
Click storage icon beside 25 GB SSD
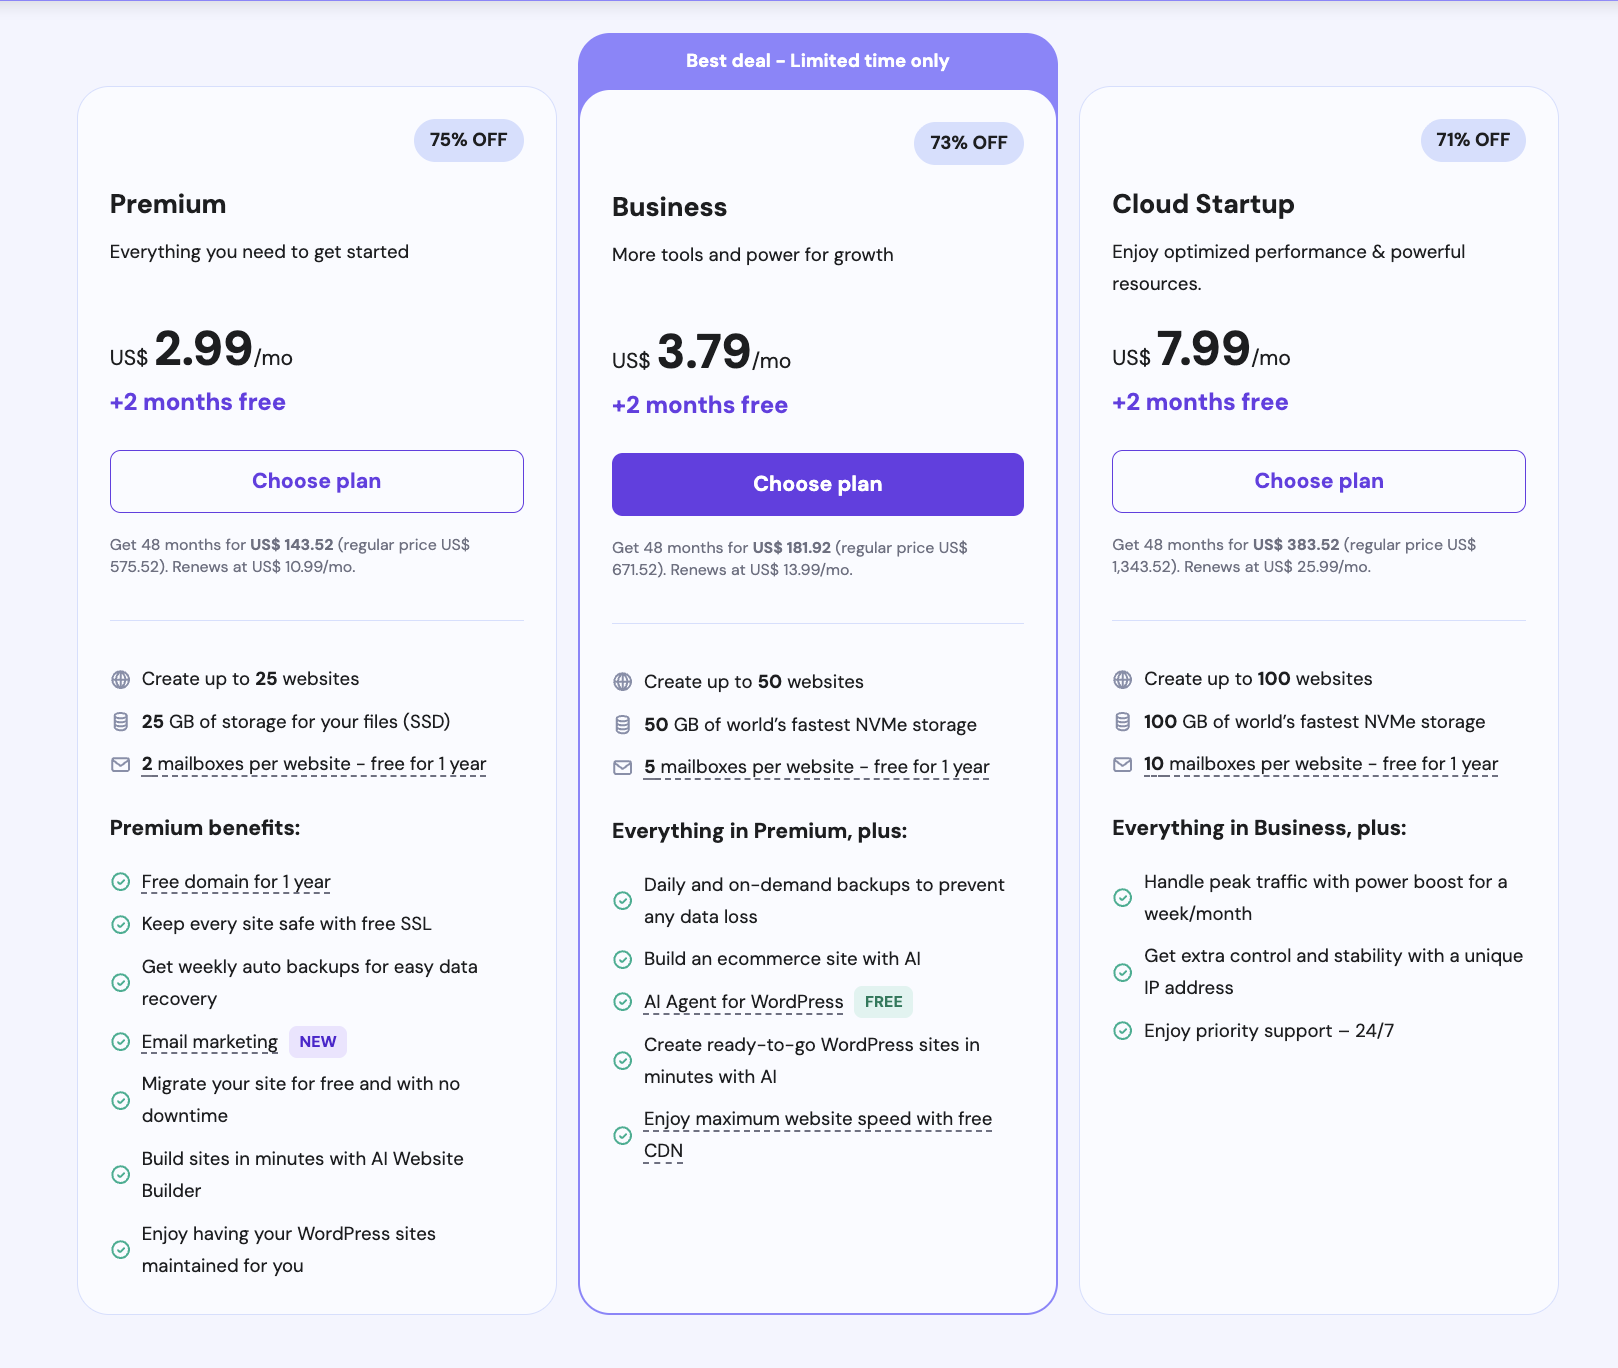click(x=121, y=722)
